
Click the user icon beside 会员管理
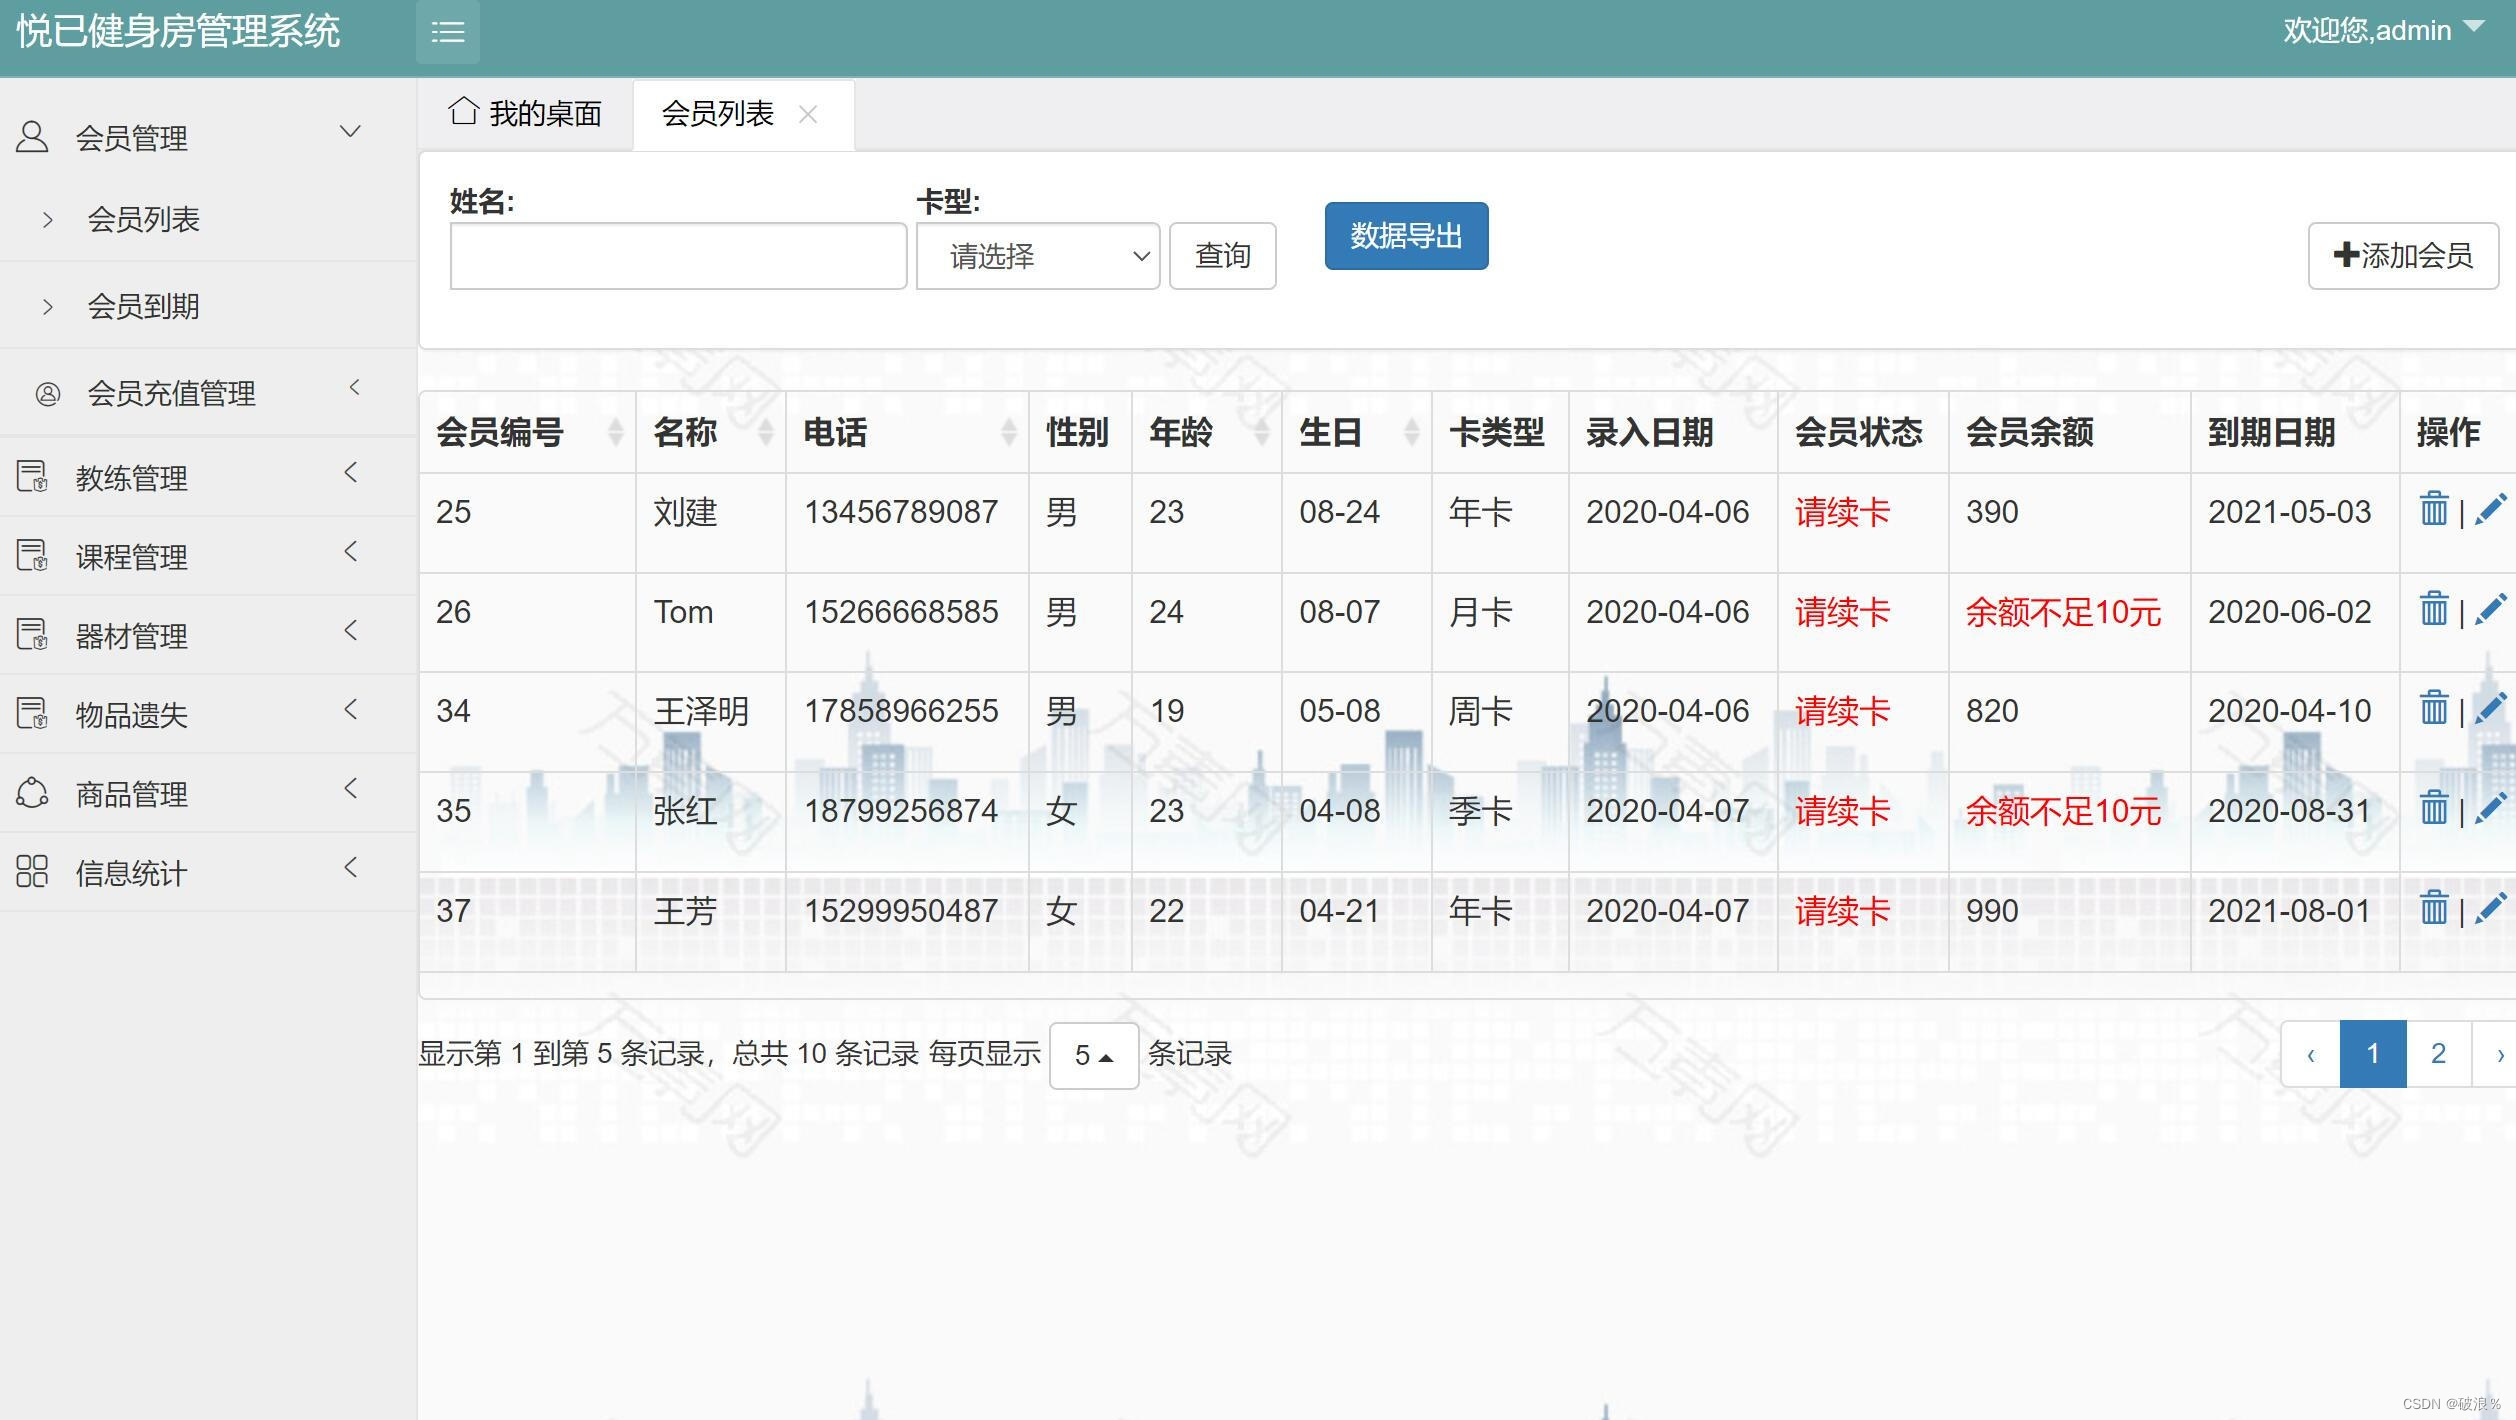(32, 136)
